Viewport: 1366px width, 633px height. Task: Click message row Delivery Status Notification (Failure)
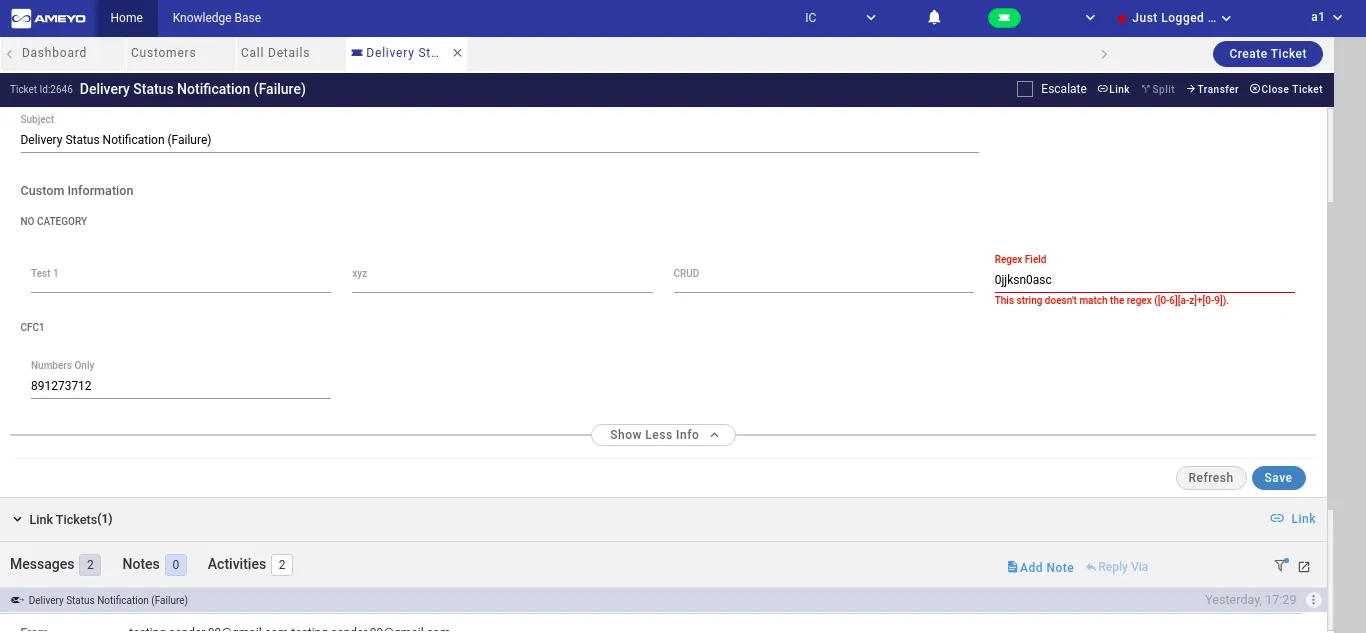point(664,600)
